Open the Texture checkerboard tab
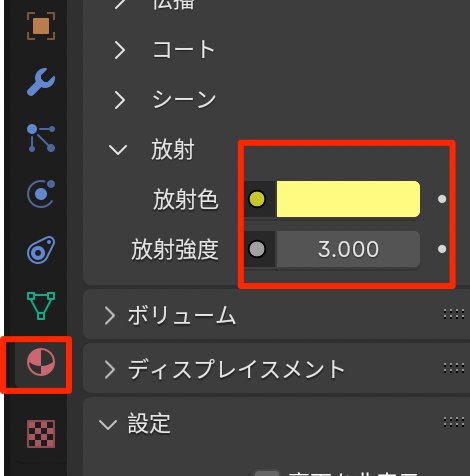Viewport: 470px width, 476px height. [x=41, y=434]
